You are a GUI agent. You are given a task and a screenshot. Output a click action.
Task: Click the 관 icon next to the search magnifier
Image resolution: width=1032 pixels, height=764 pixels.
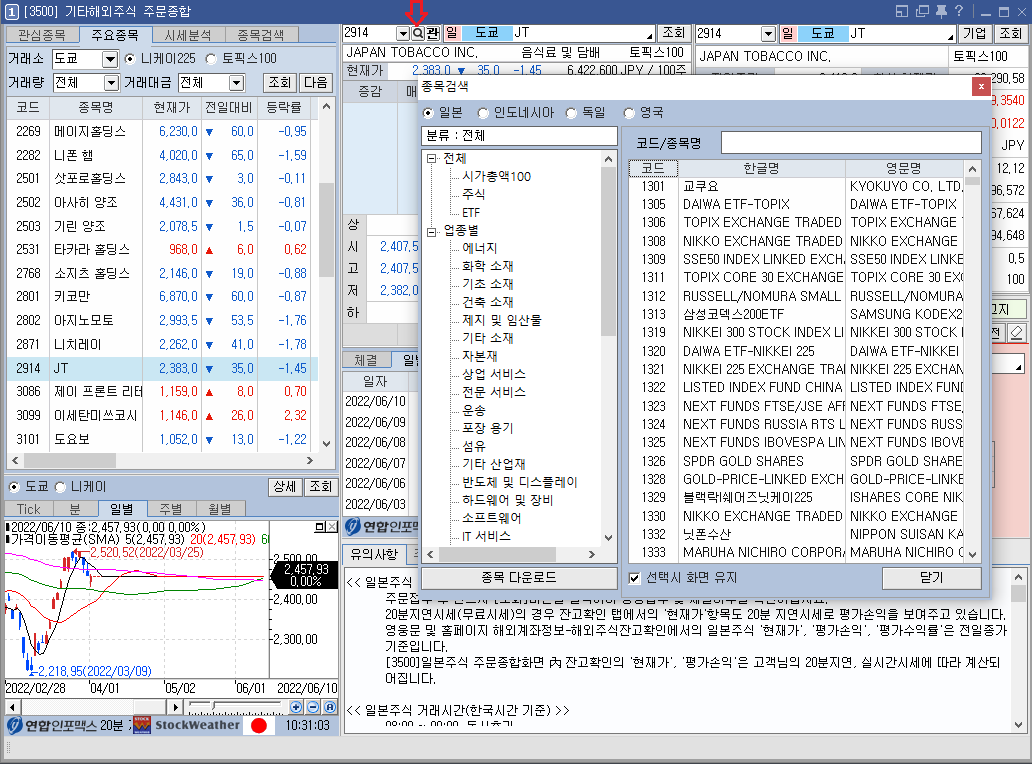coord(433,33)
